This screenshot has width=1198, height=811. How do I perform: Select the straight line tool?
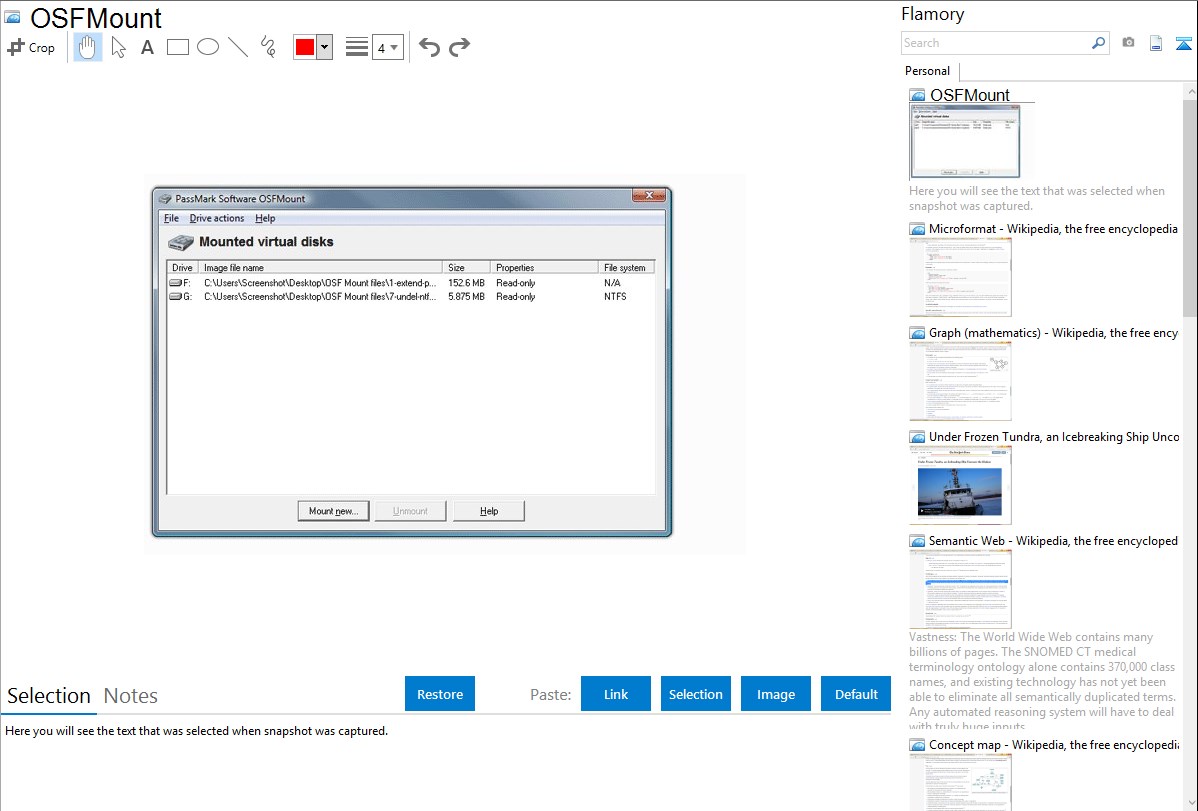238,47
